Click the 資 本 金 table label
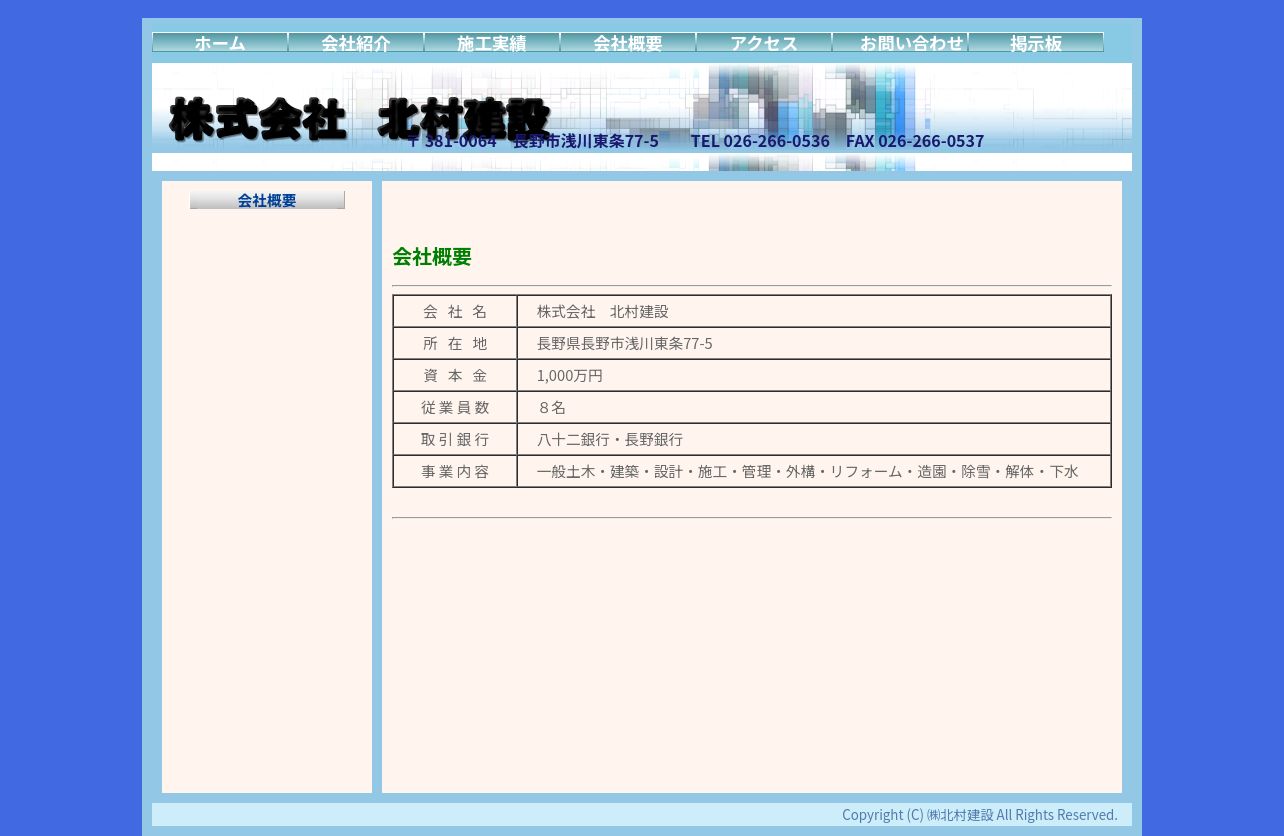The width and height of the screenshot is (1284, 836). pos(455,376)
